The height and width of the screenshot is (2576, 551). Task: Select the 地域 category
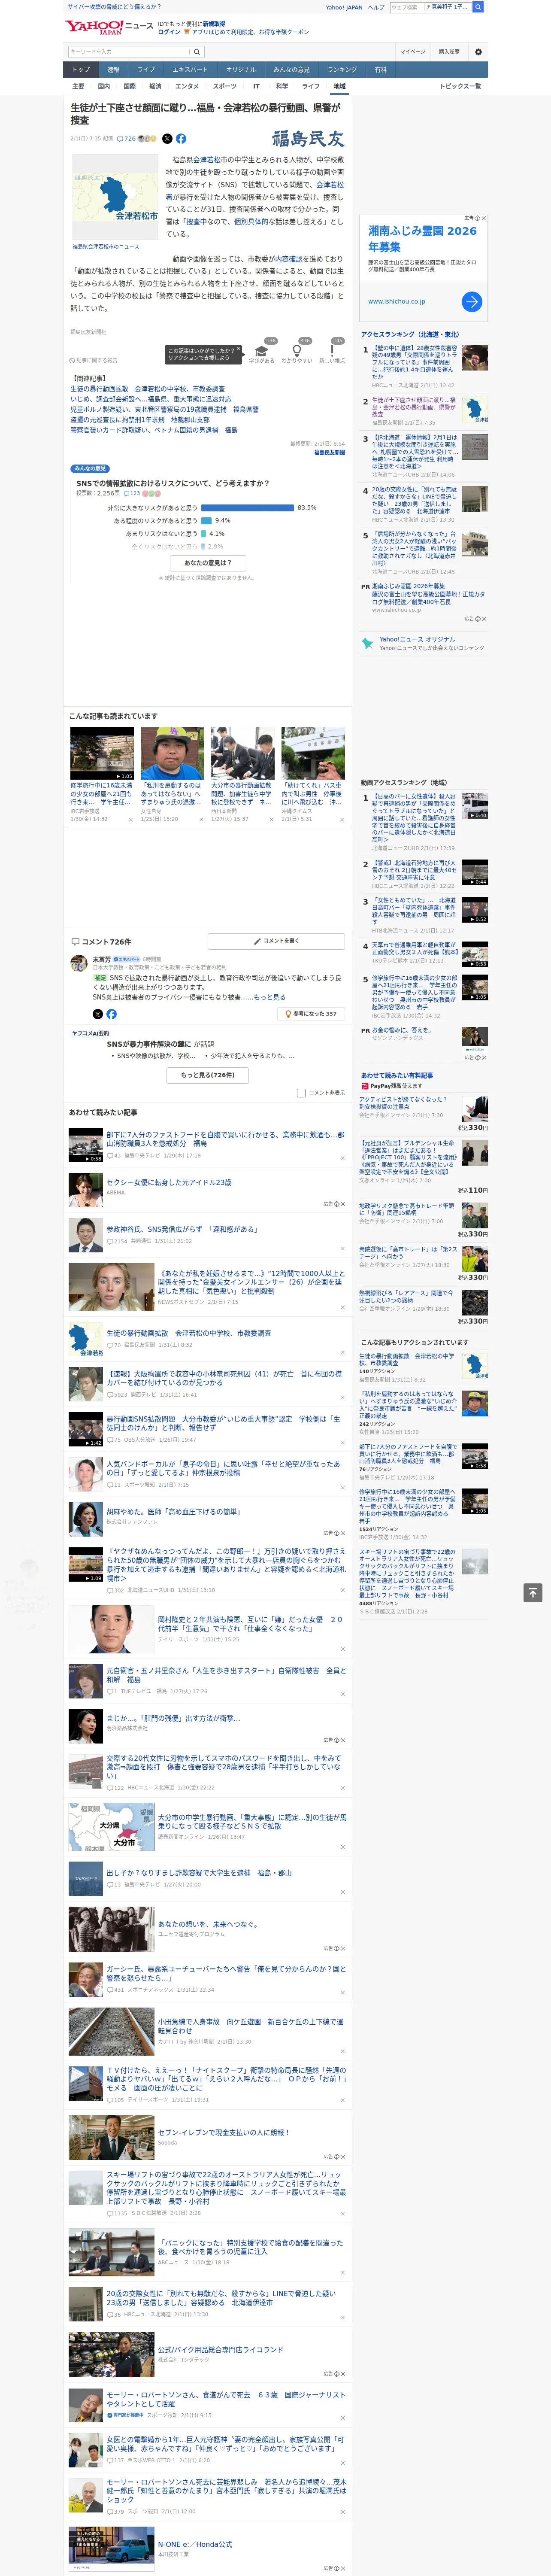[339, 86]
